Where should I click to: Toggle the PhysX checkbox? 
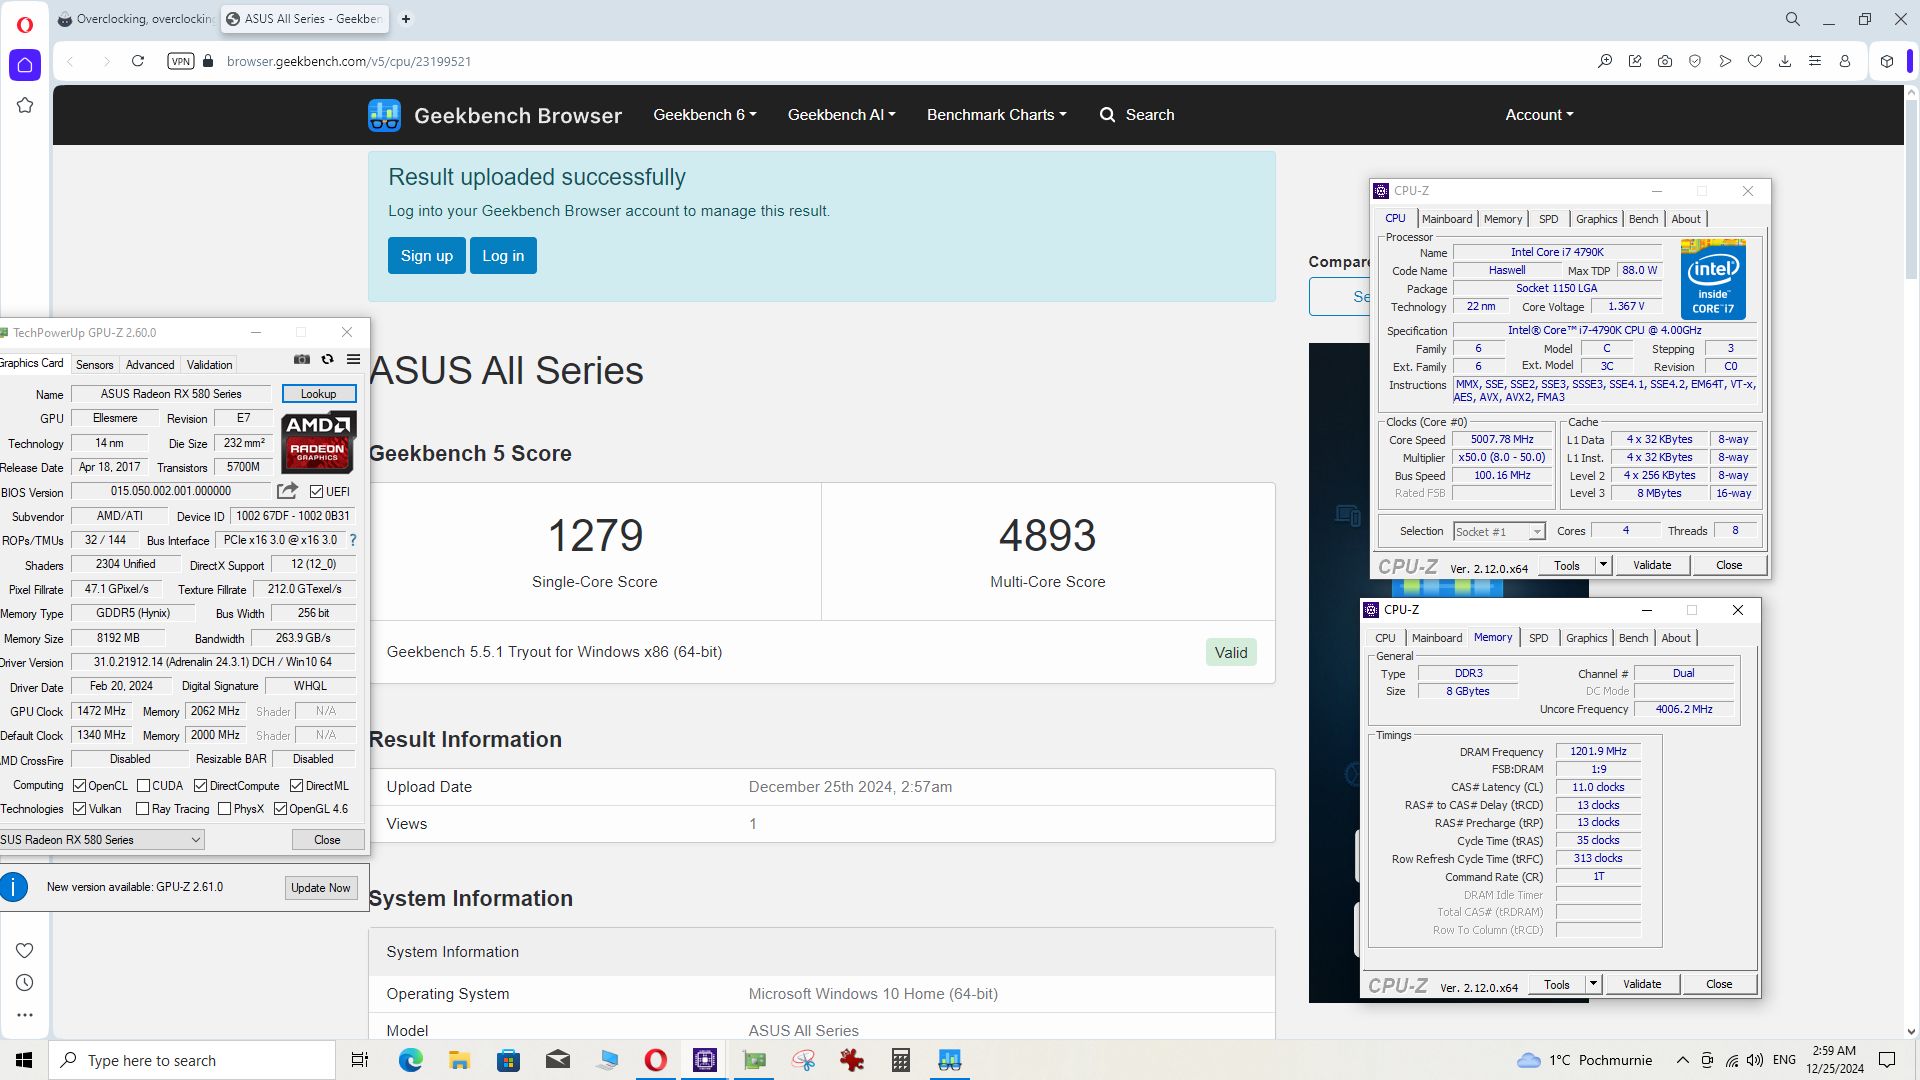(224, 809)
